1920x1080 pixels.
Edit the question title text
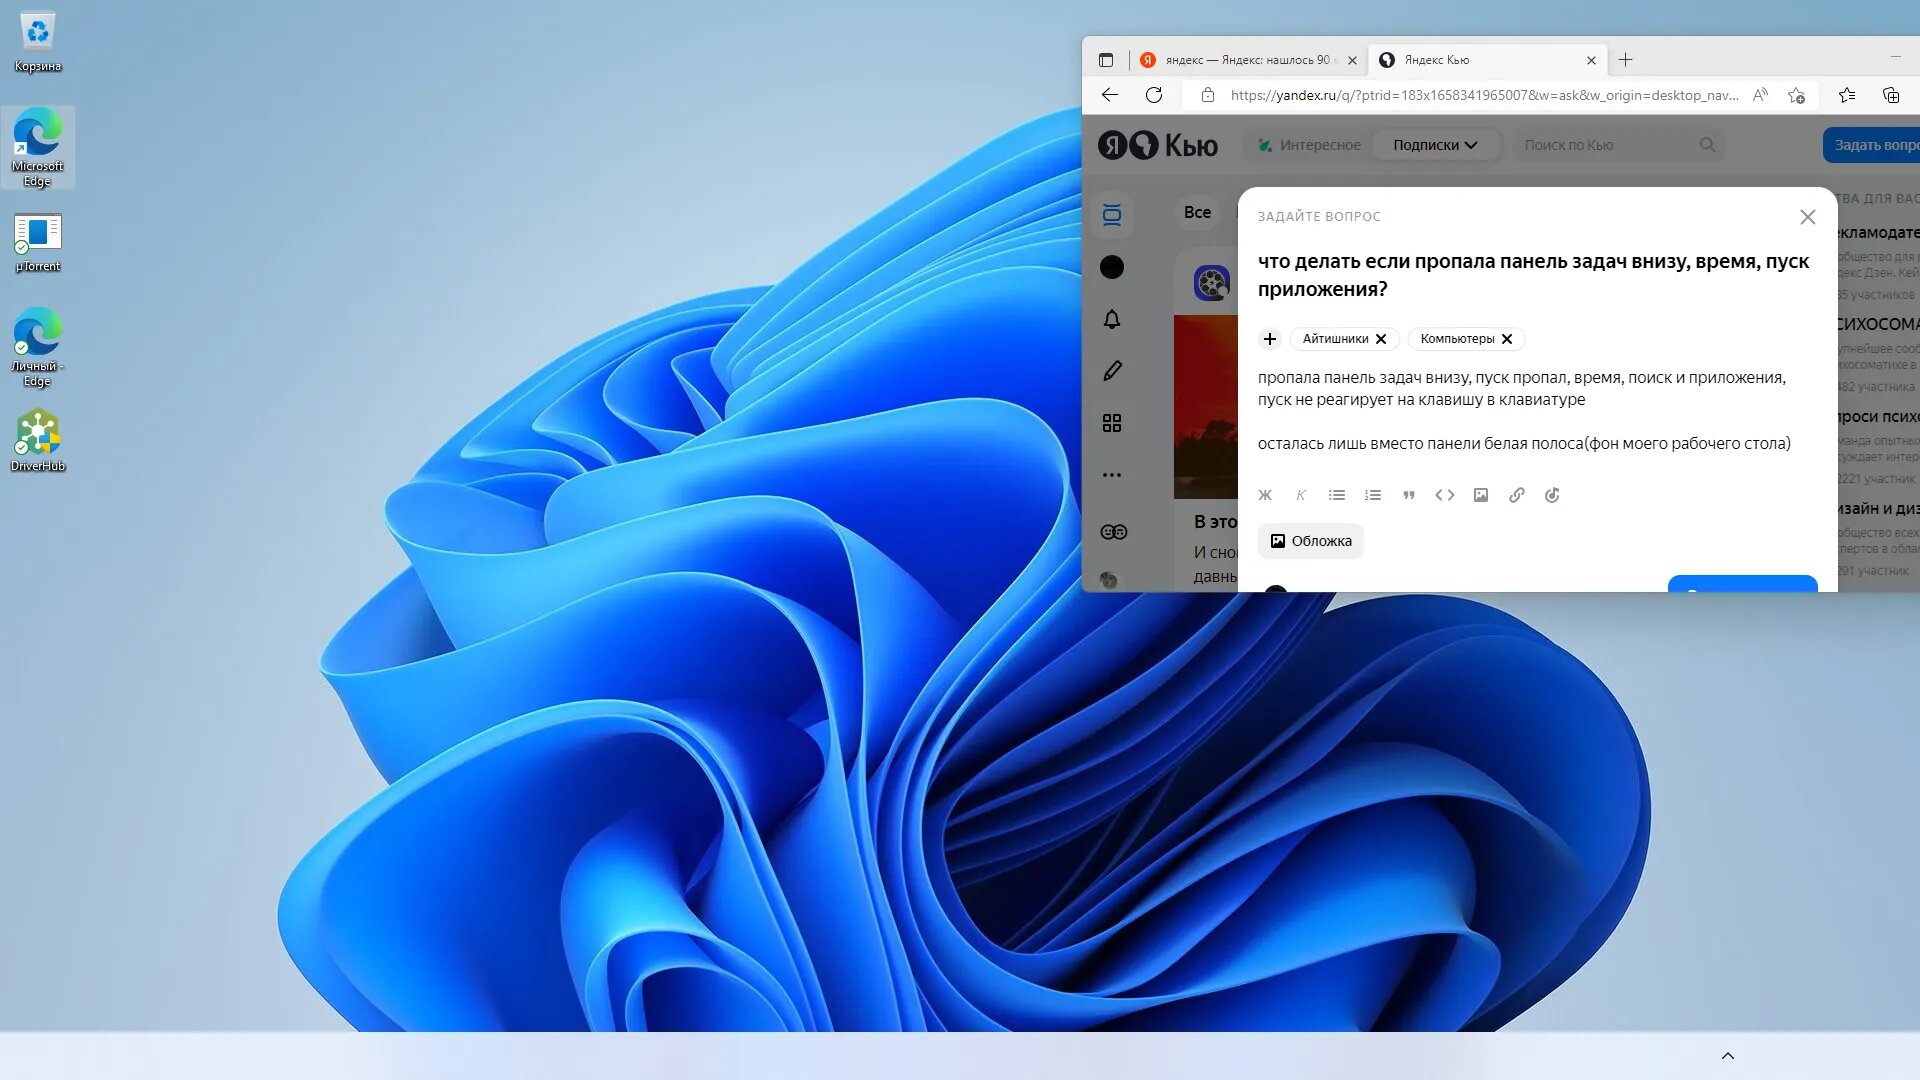[1533, 275]
